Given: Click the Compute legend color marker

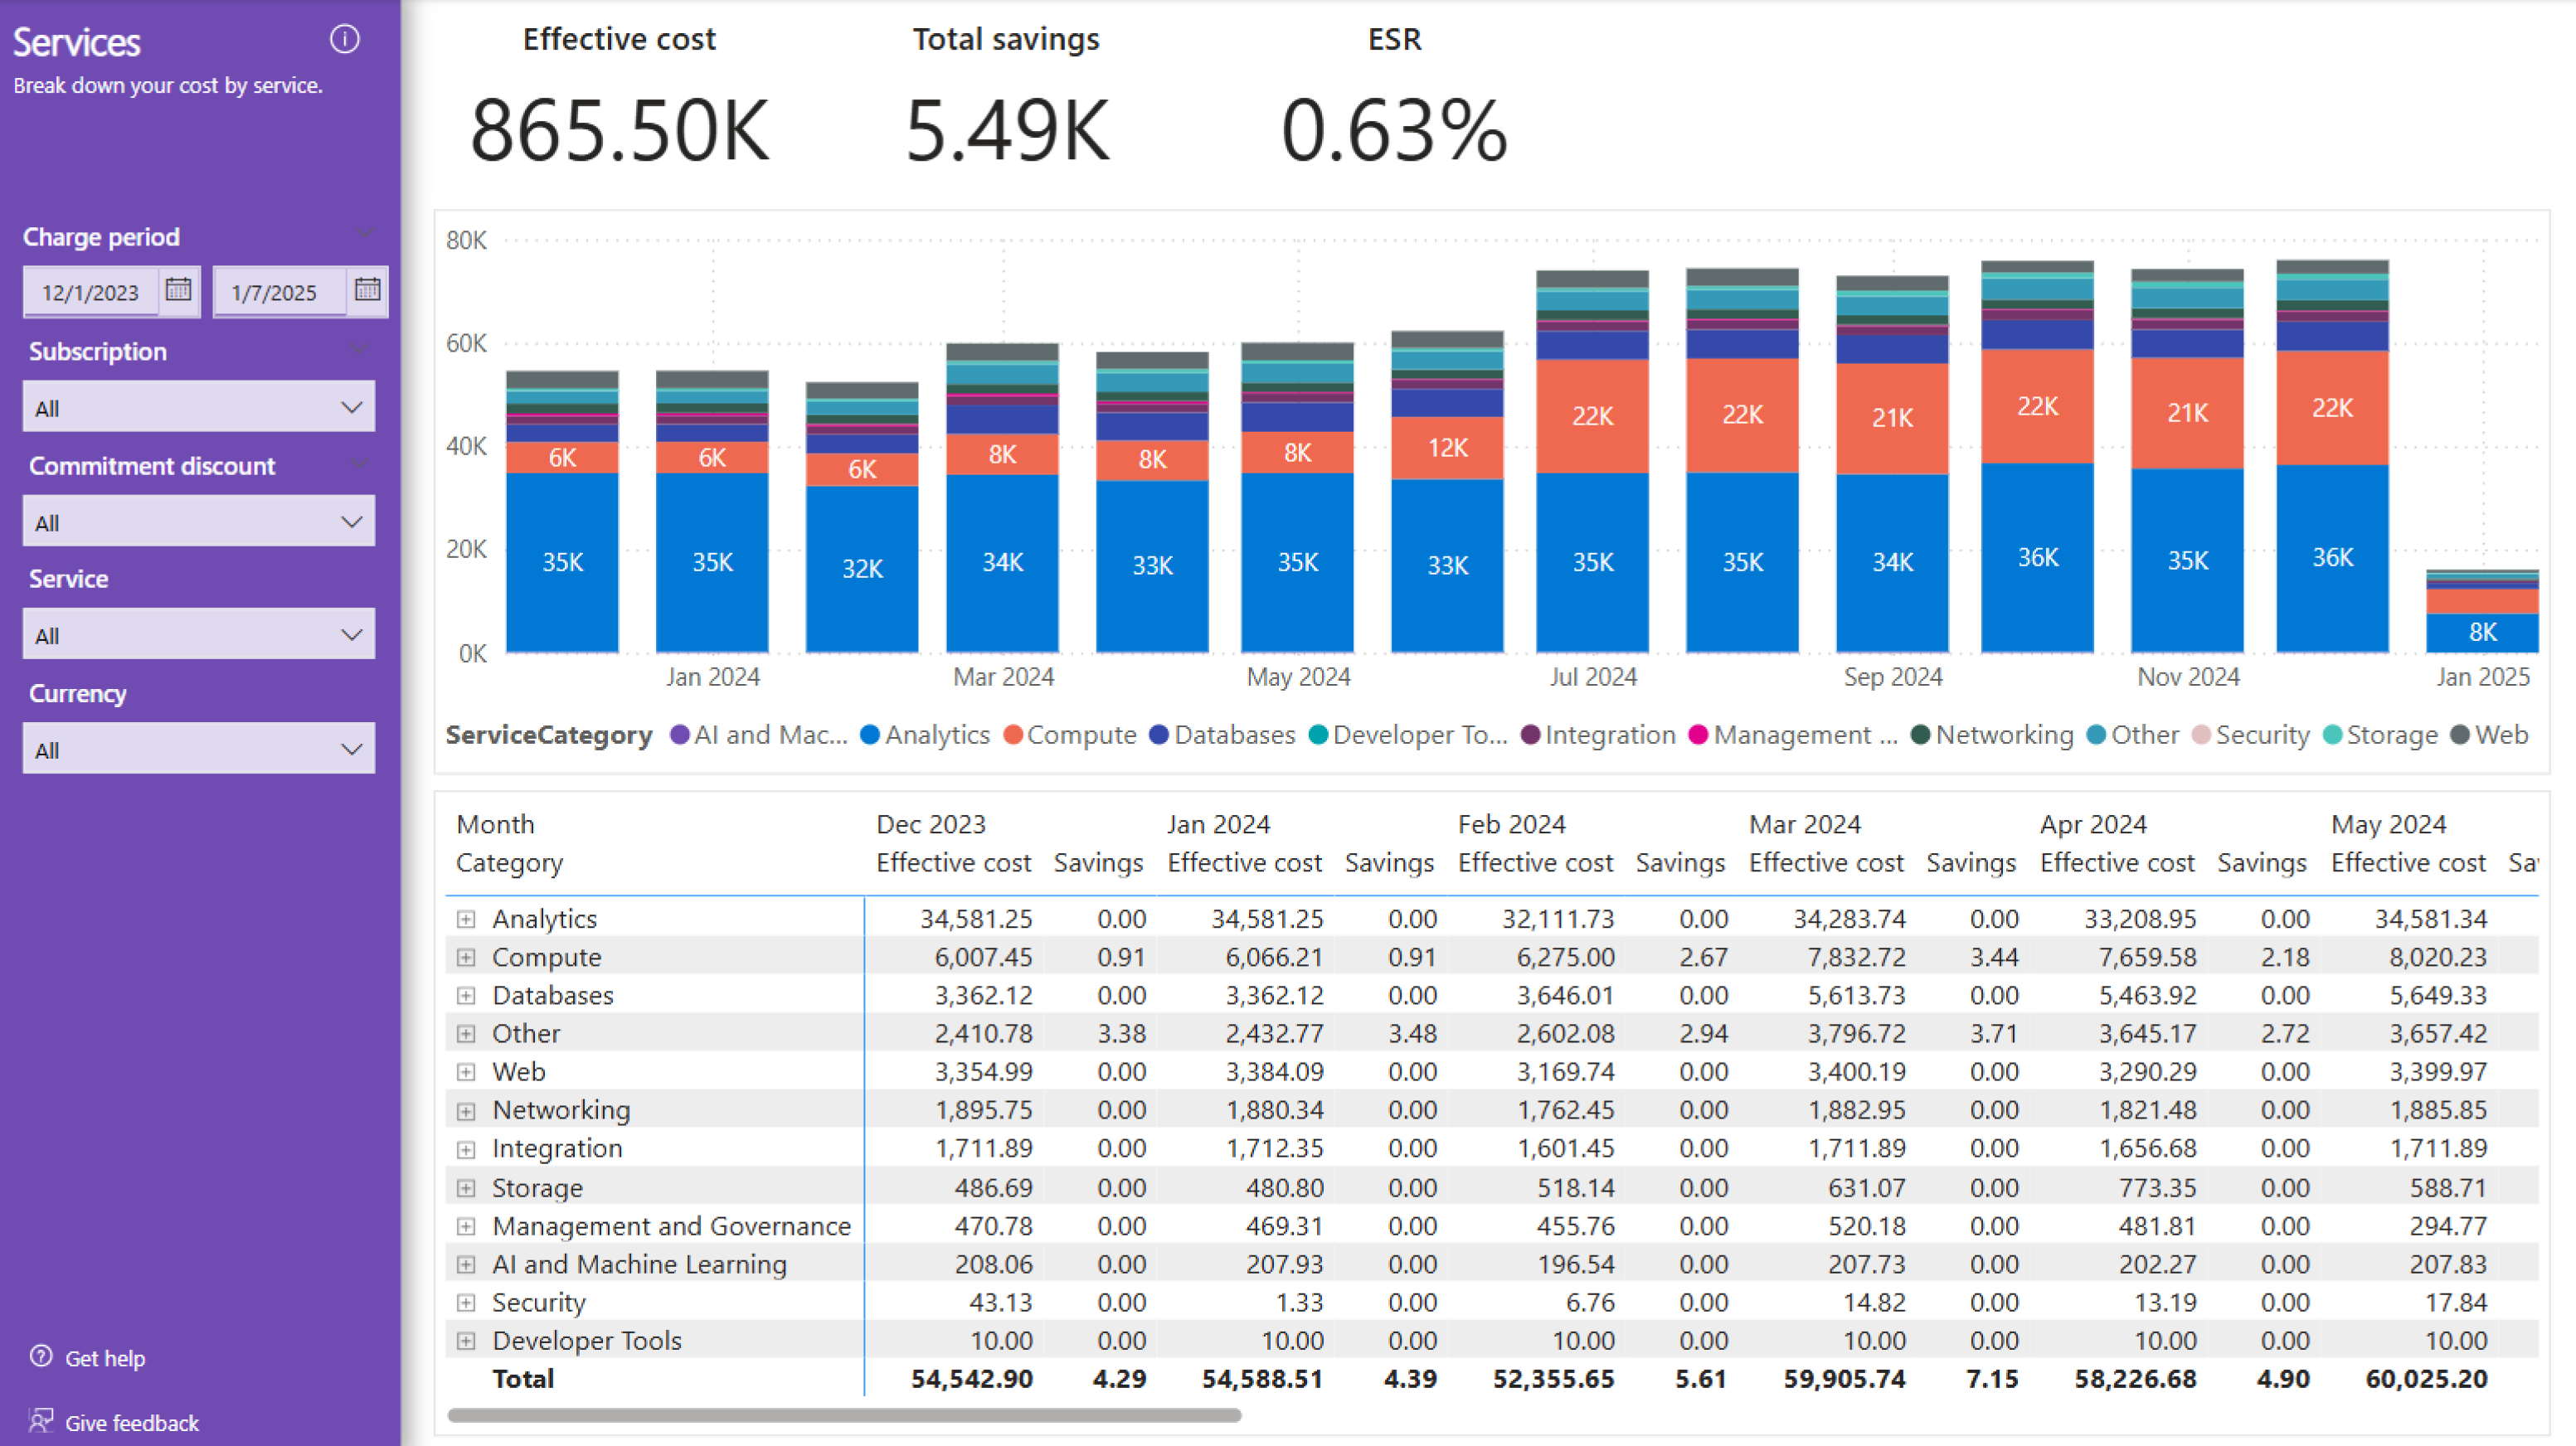Looking at the screenshot, I should [1013, 735].
